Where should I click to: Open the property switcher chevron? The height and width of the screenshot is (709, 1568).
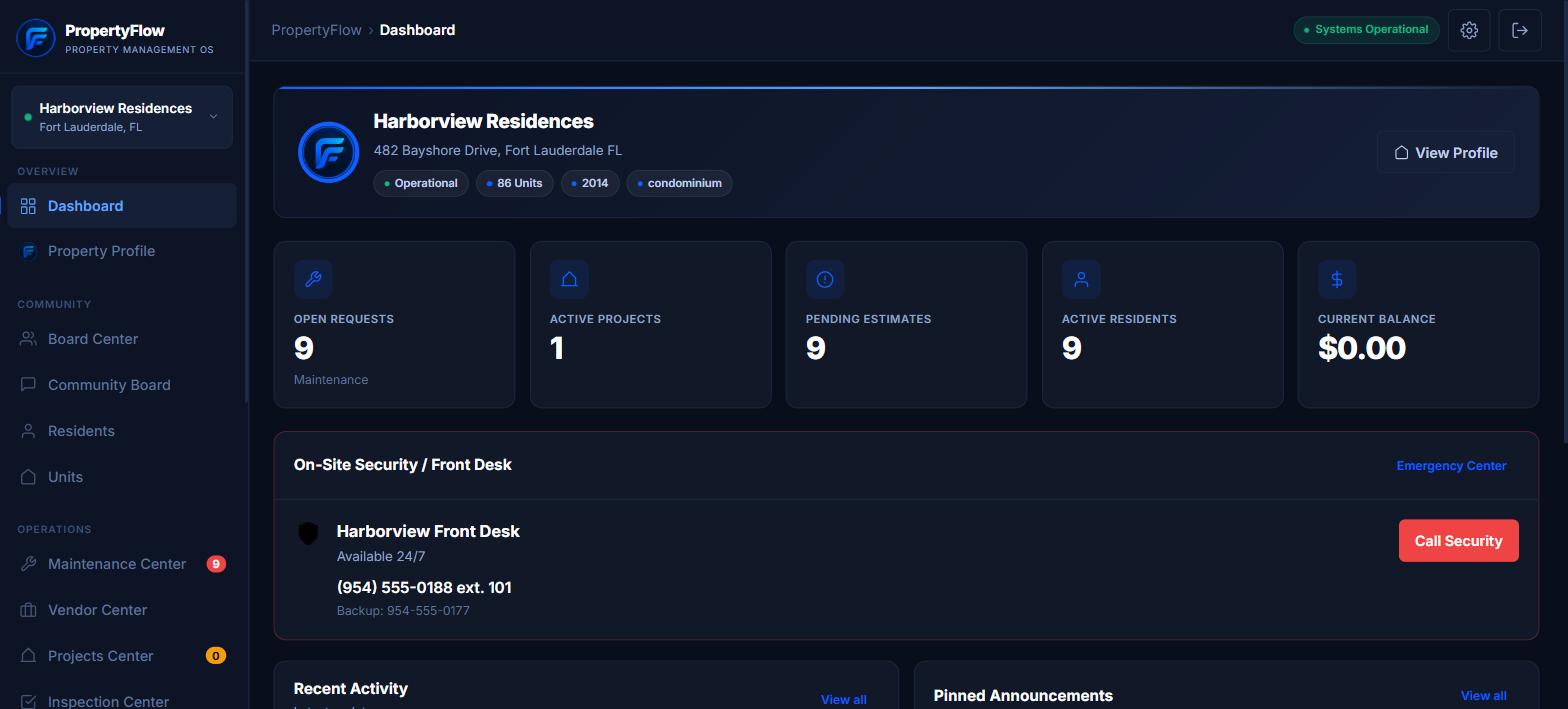click(x=213, y=117)
